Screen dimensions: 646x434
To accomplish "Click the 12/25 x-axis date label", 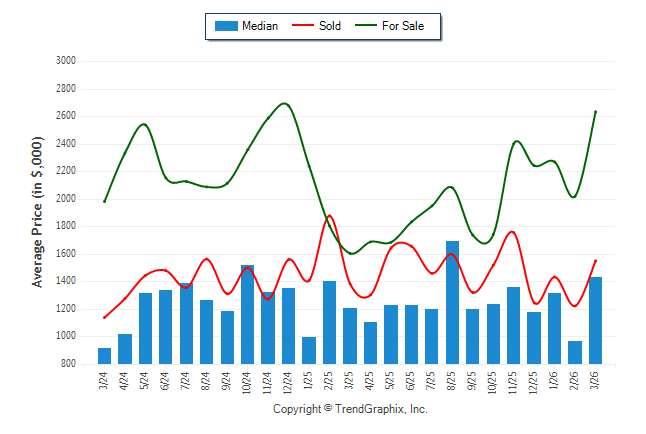I will (534, 381).
